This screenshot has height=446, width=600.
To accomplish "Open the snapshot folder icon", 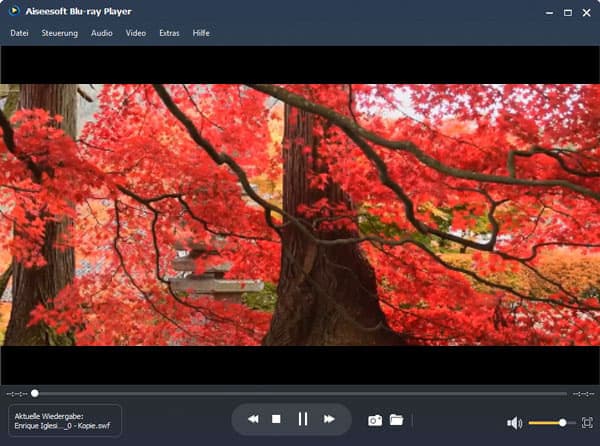I will point(396,420).
